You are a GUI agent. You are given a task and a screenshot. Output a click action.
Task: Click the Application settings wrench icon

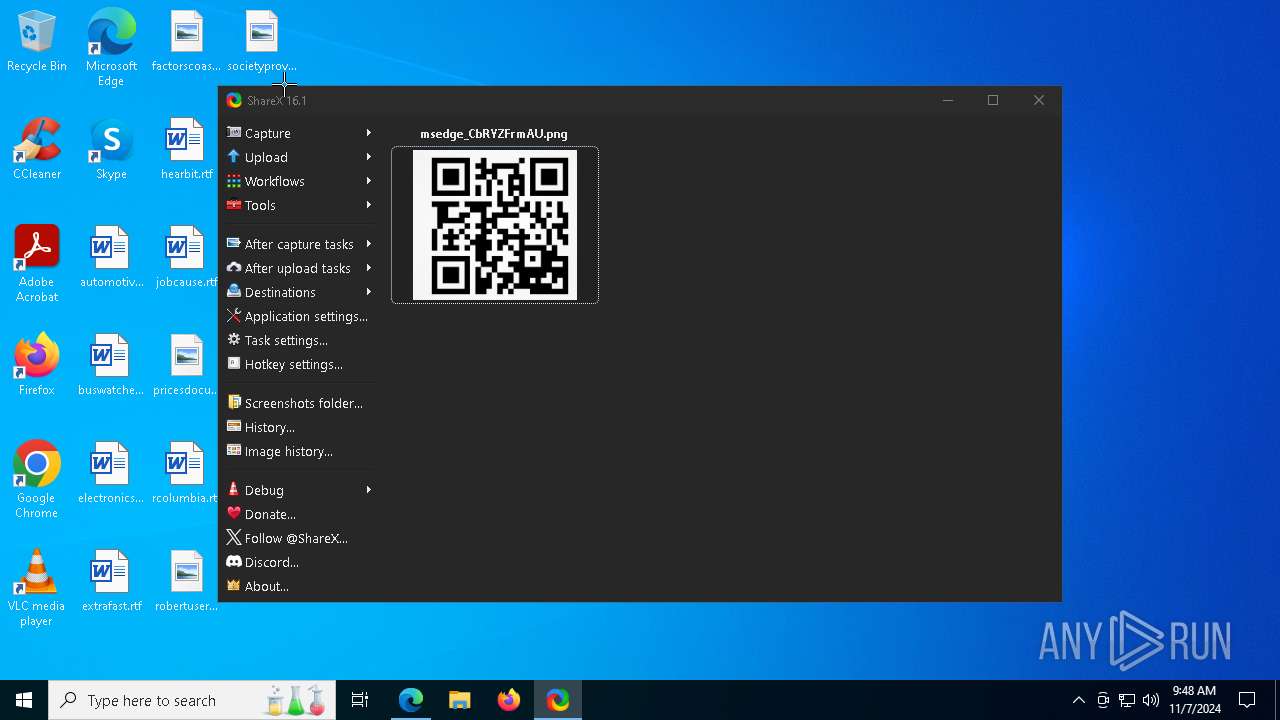(234, 315)
